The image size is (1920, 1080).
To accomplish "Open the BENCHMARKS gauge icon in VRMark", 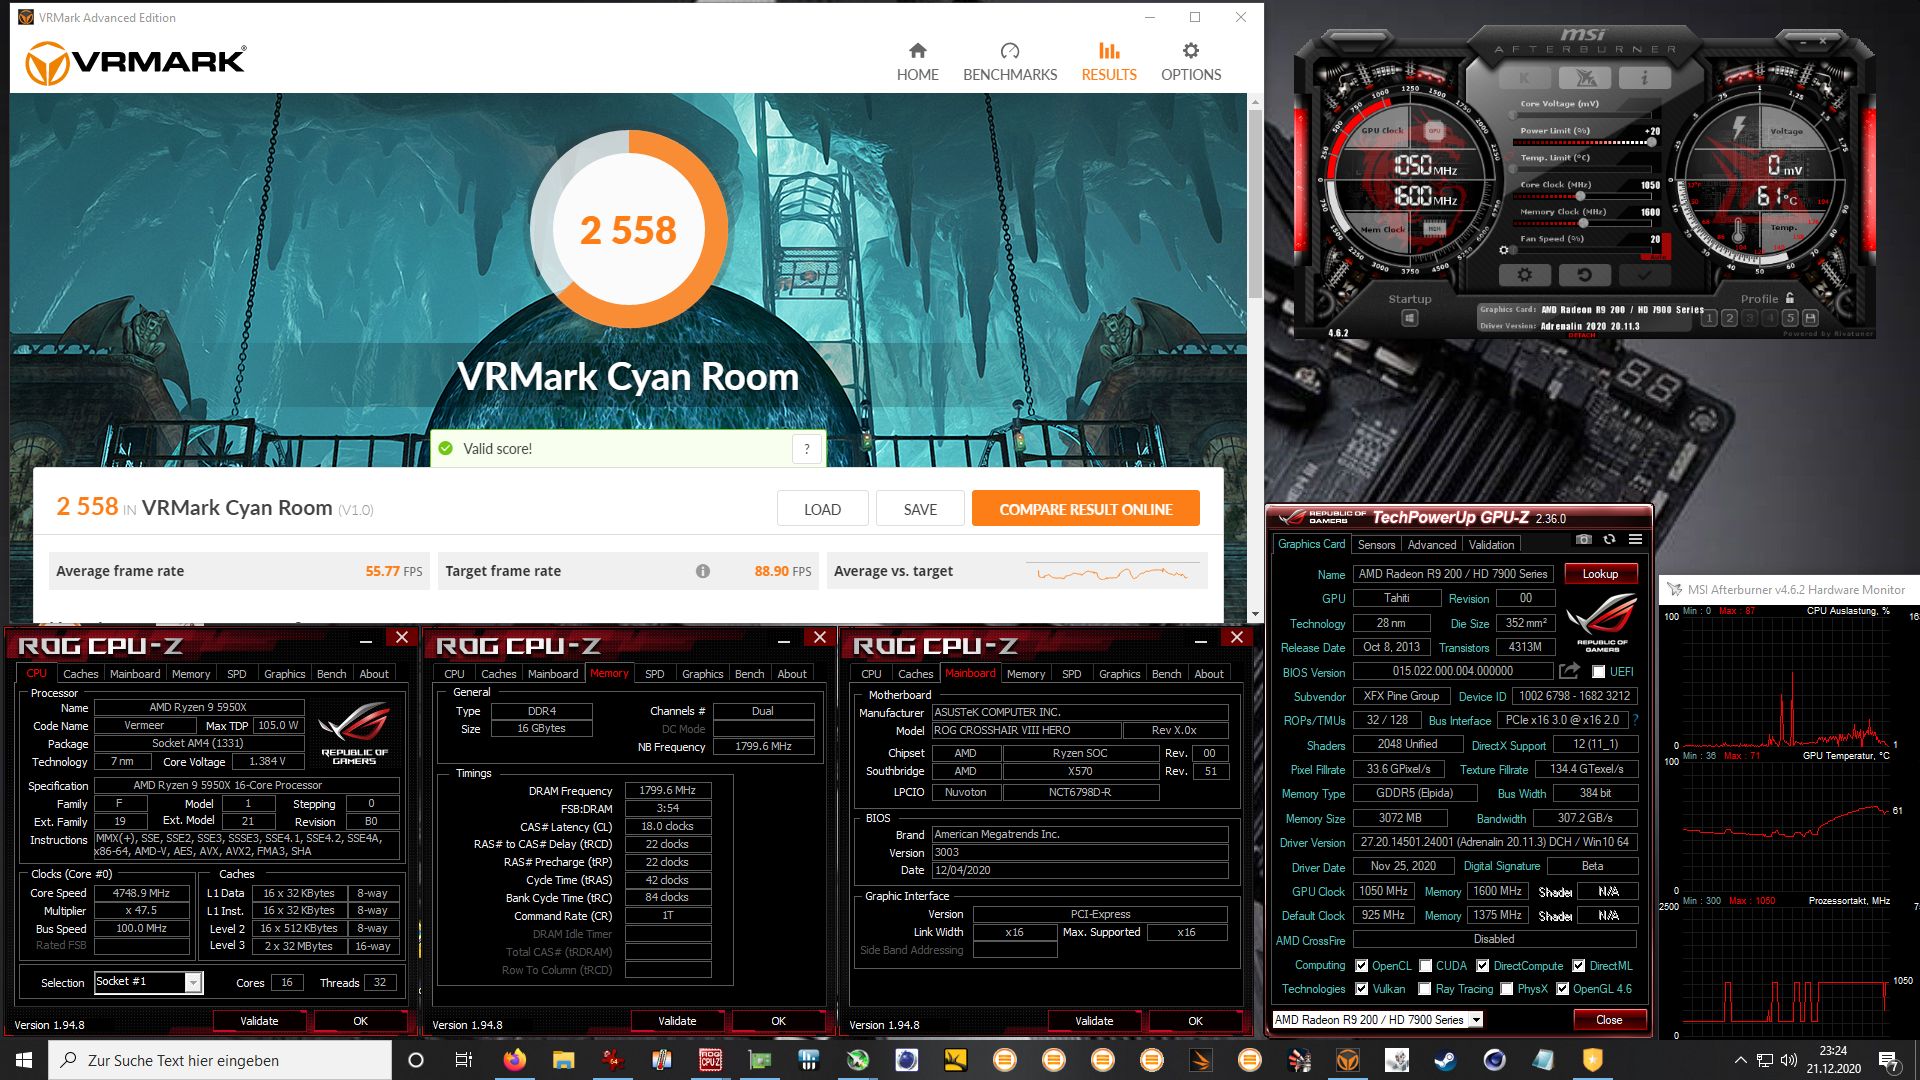I will pos(1009,51).
